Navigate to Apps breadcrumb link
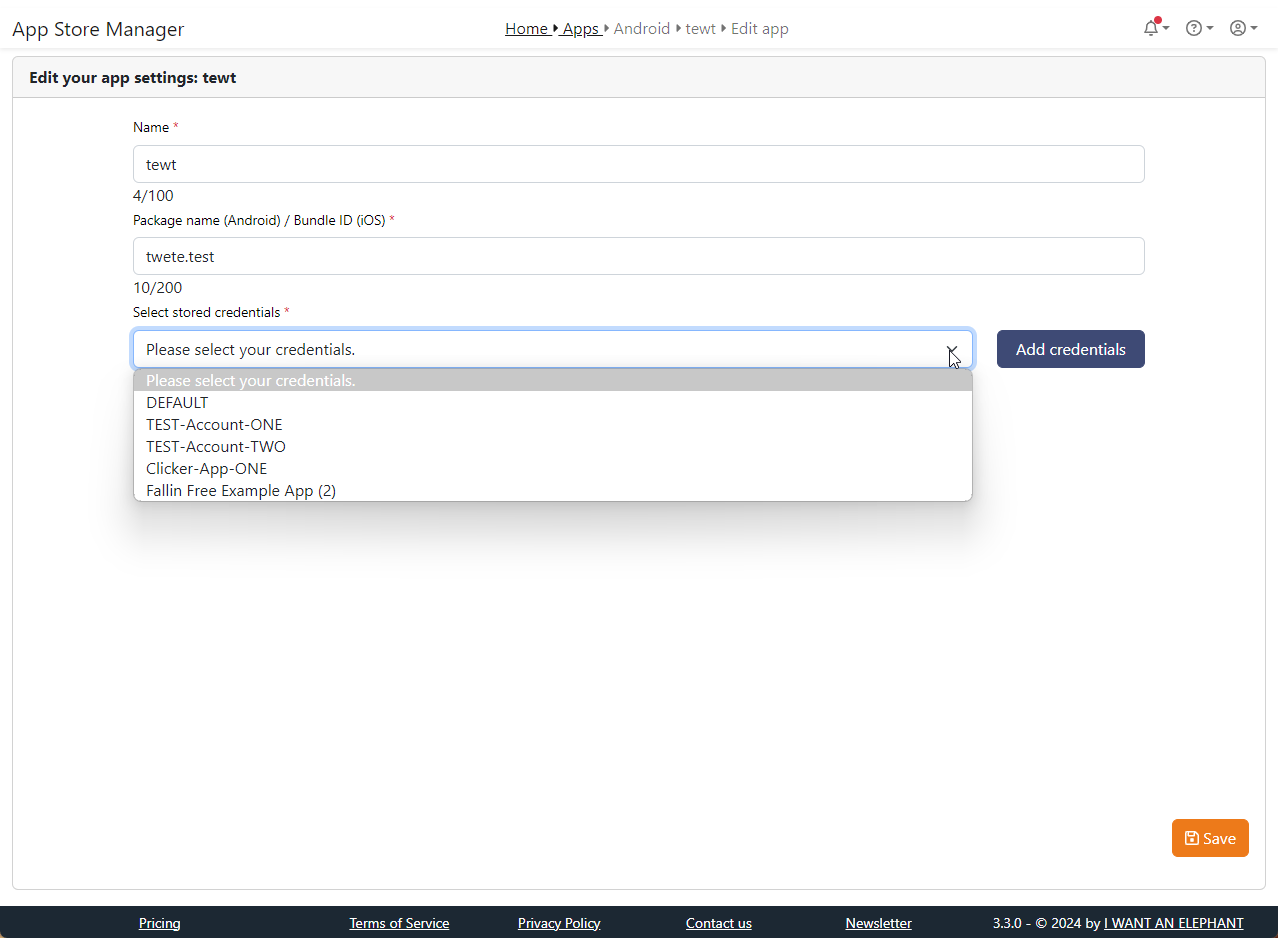Screen dimensions: 1278x938 pos(580,28)
